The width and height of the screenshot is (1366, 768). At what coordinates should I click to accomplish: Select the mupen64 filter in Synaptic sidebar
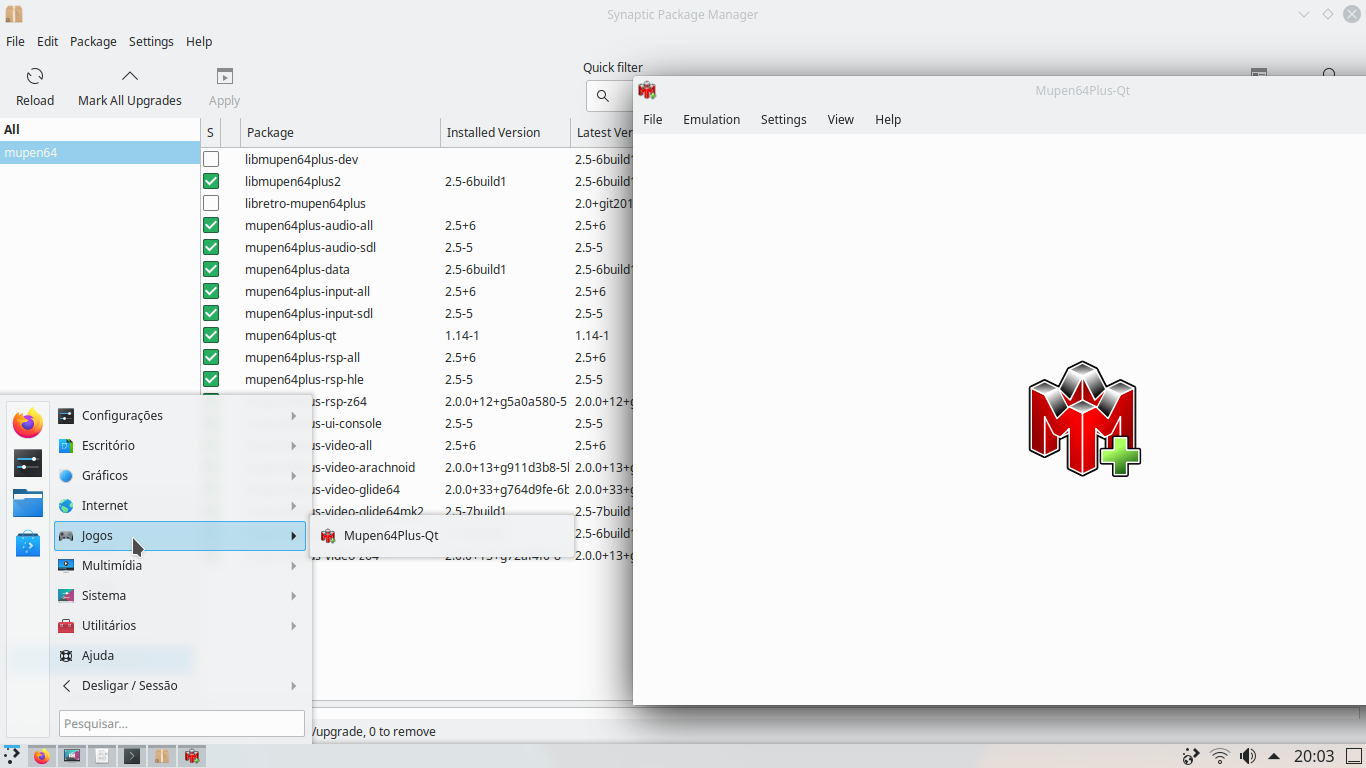pyautogui.click(x=100, y=152)
